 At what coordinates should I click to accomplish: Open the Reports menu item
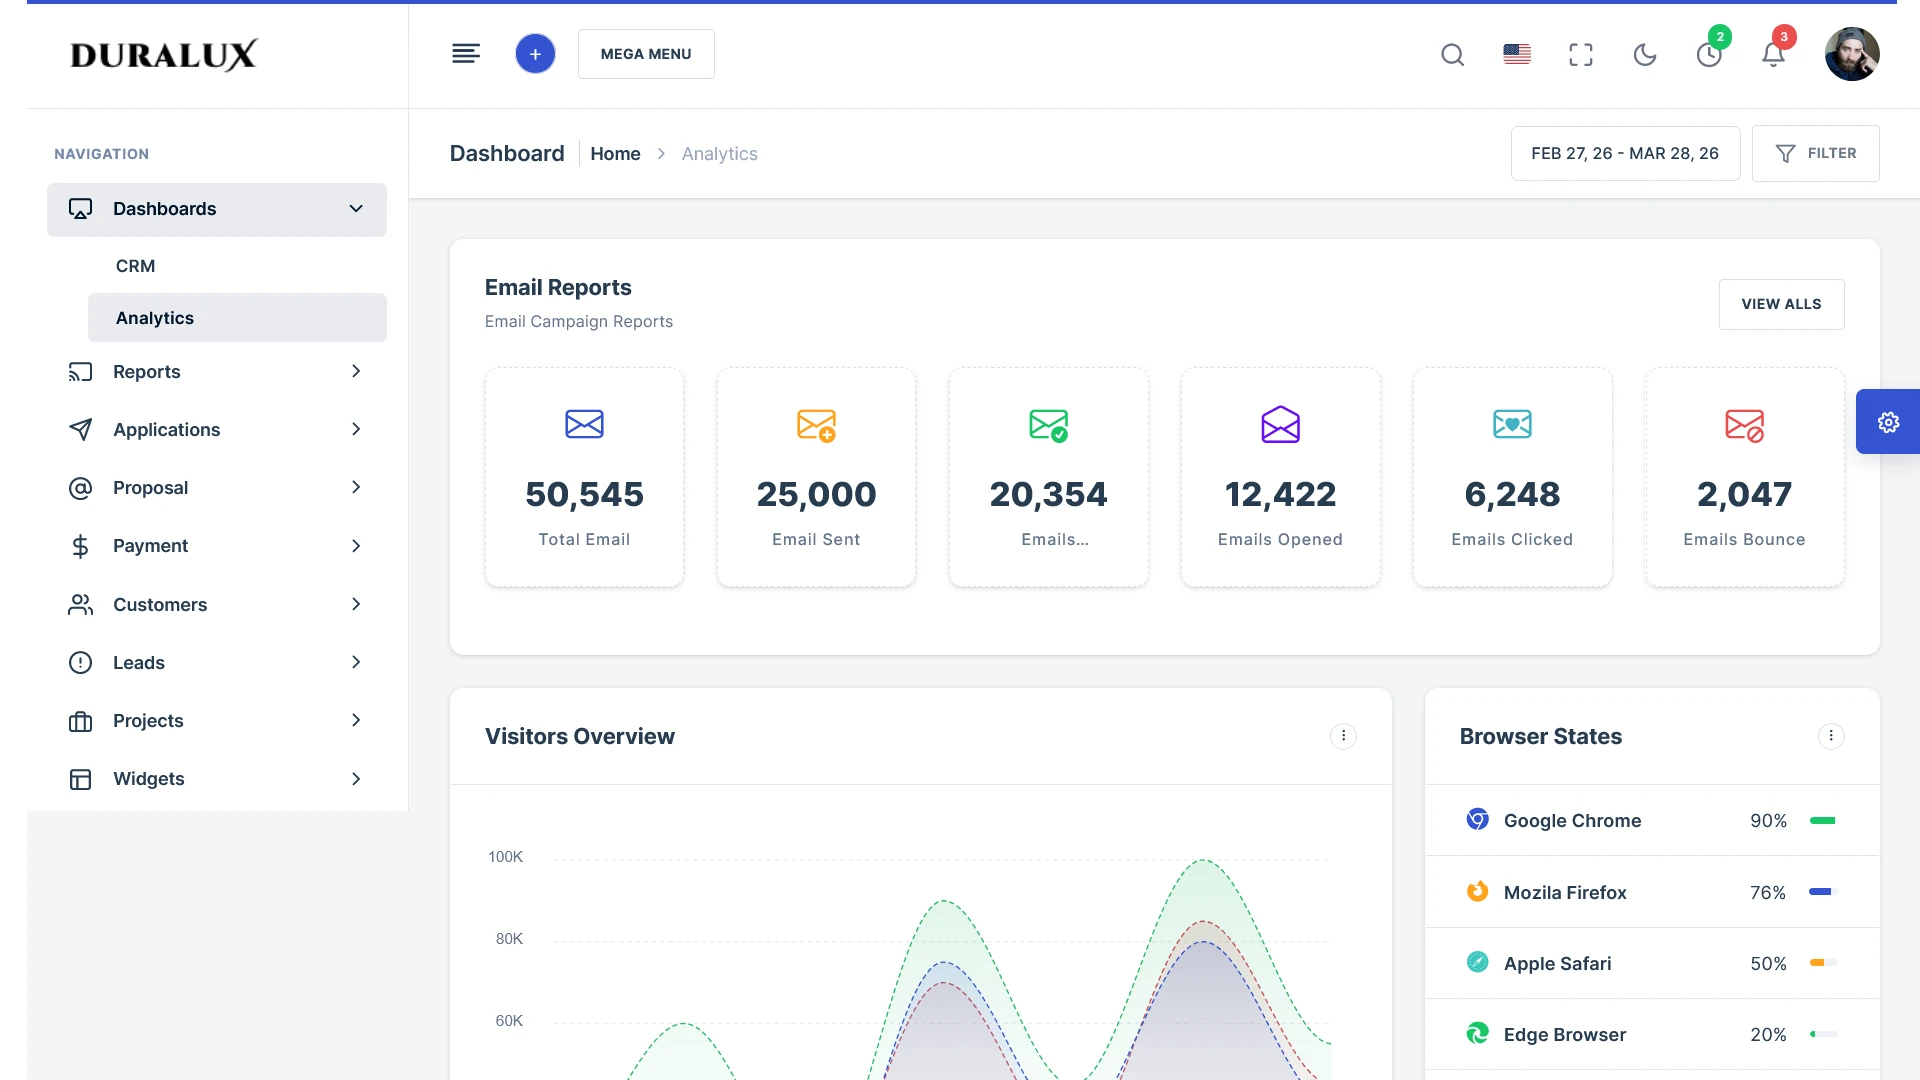(217, 372)
